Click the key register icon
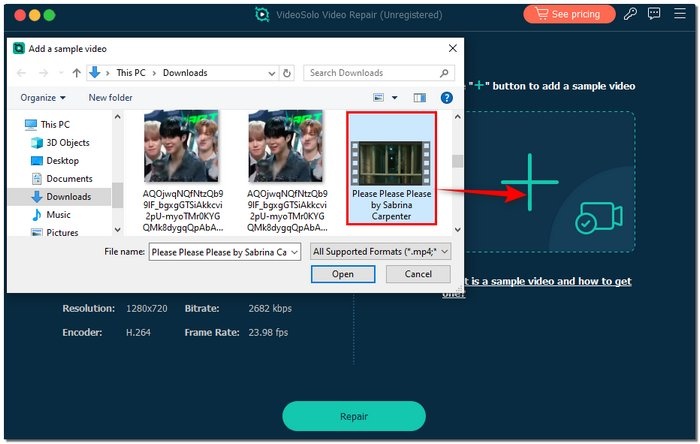 (630, 14)
